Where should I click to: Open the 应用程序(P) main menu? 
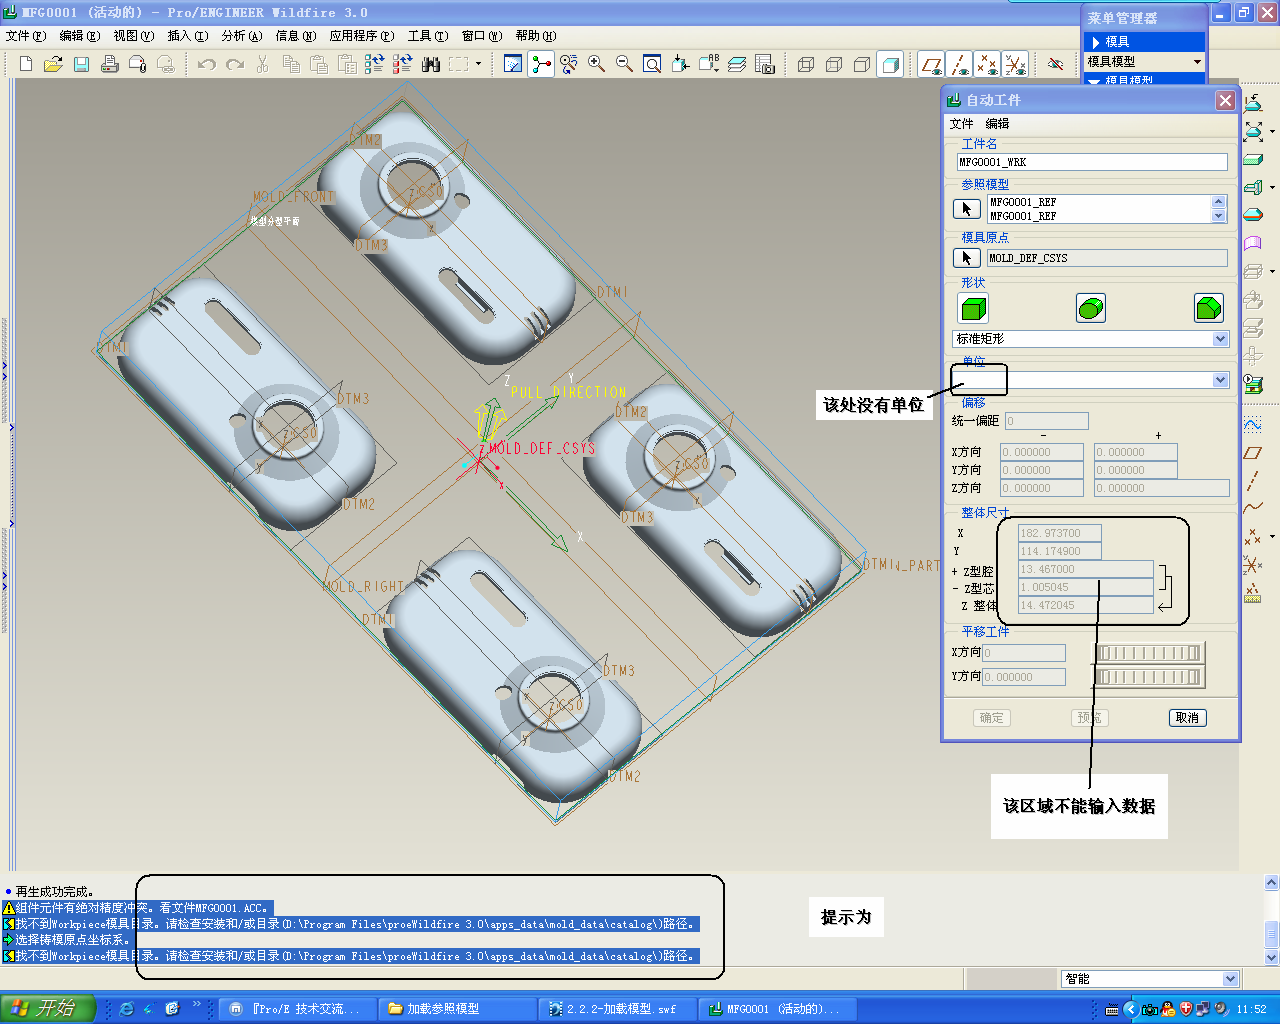coord(362,36)
